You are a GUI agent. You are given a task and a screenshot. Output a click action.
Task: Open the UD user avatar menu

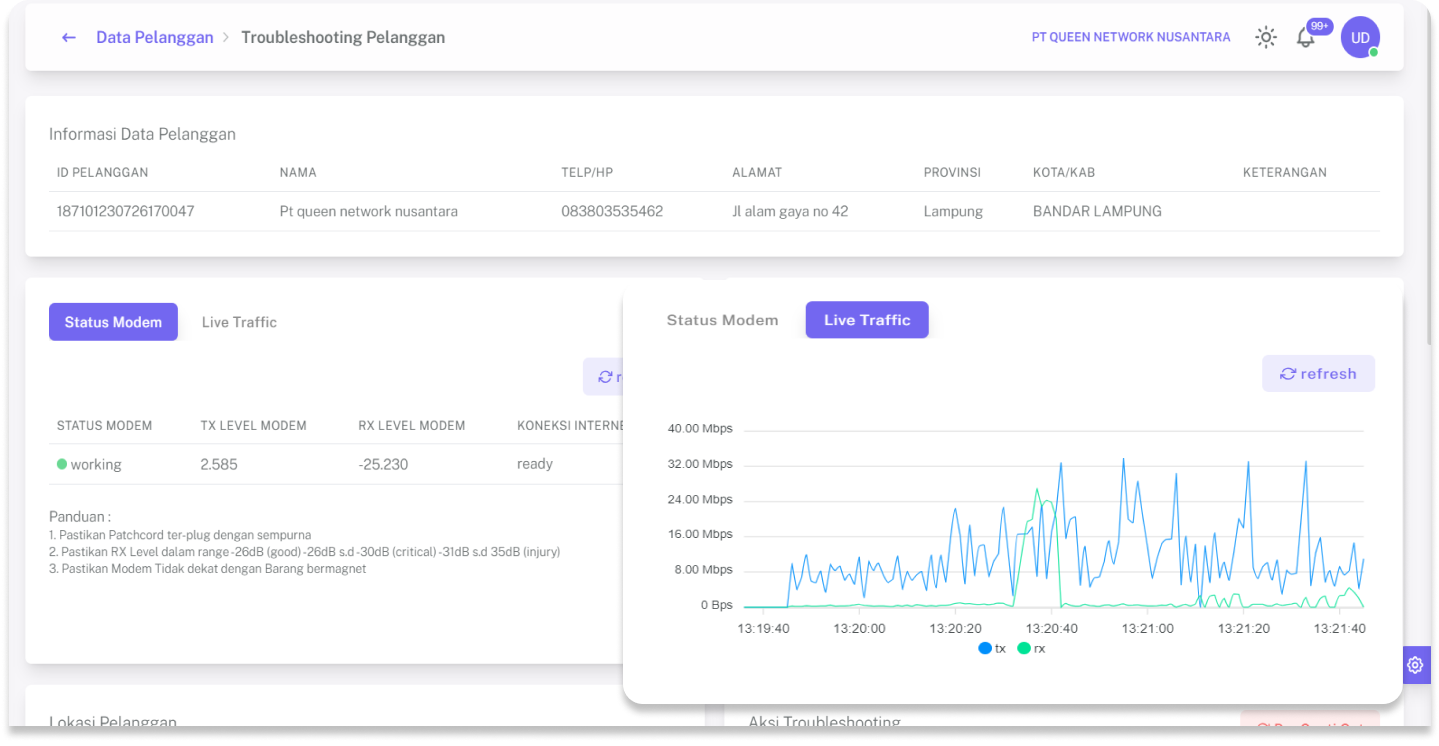point(1360,38)
